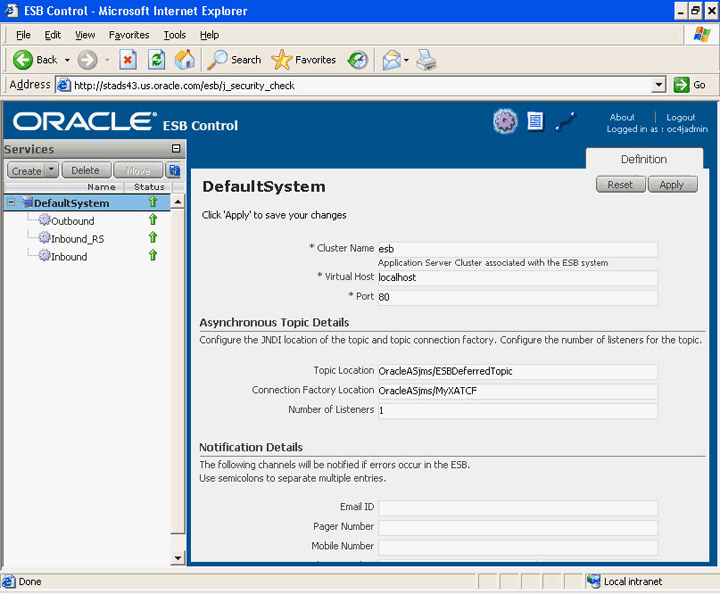This screenshot has height=594, width=720.
Task: Focus the Topic Location field
Action: pos(518,371)
